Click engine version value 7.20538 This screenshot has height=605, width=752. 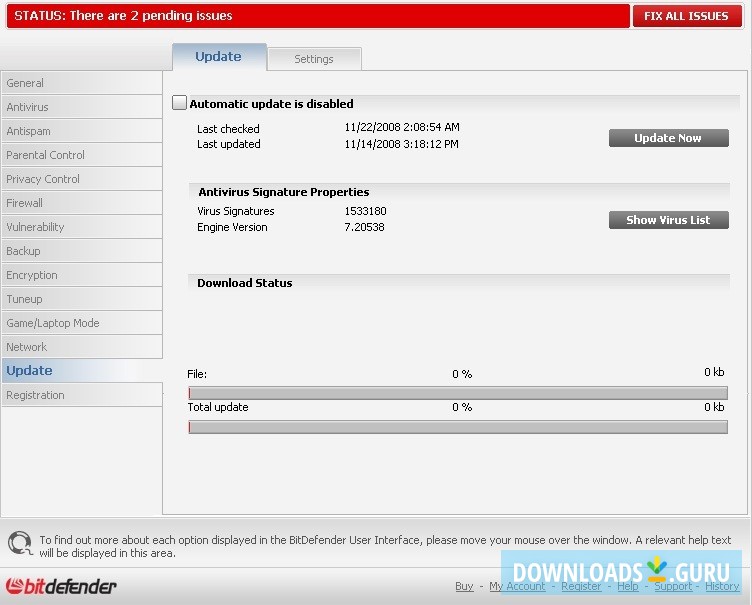click(x=364, y=227)
